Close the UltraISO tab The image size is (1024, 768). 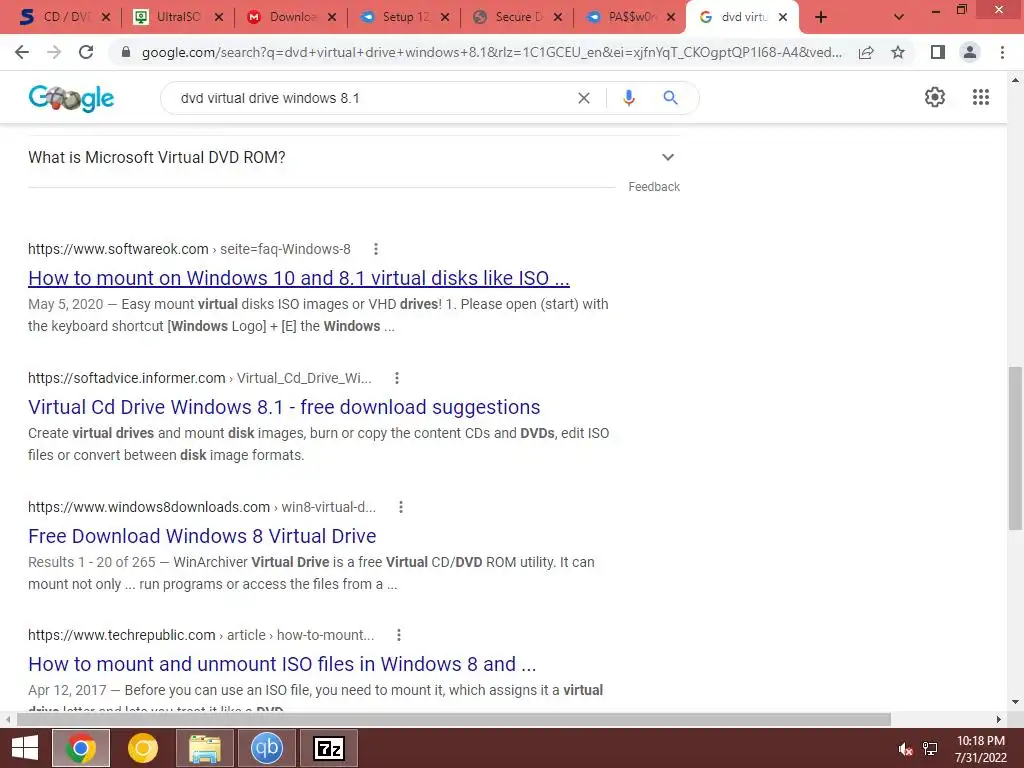[219, 18]
